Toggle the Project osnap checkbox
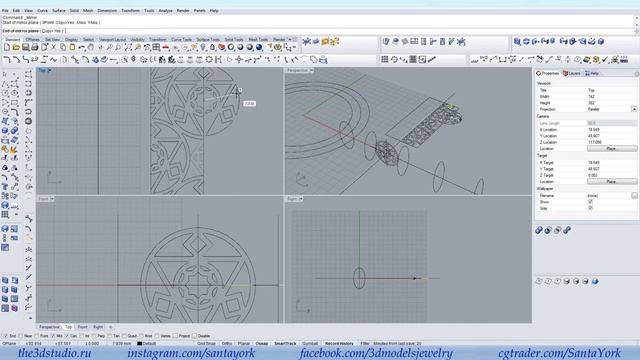The image size is (640, 360). [x=175, y=336]
